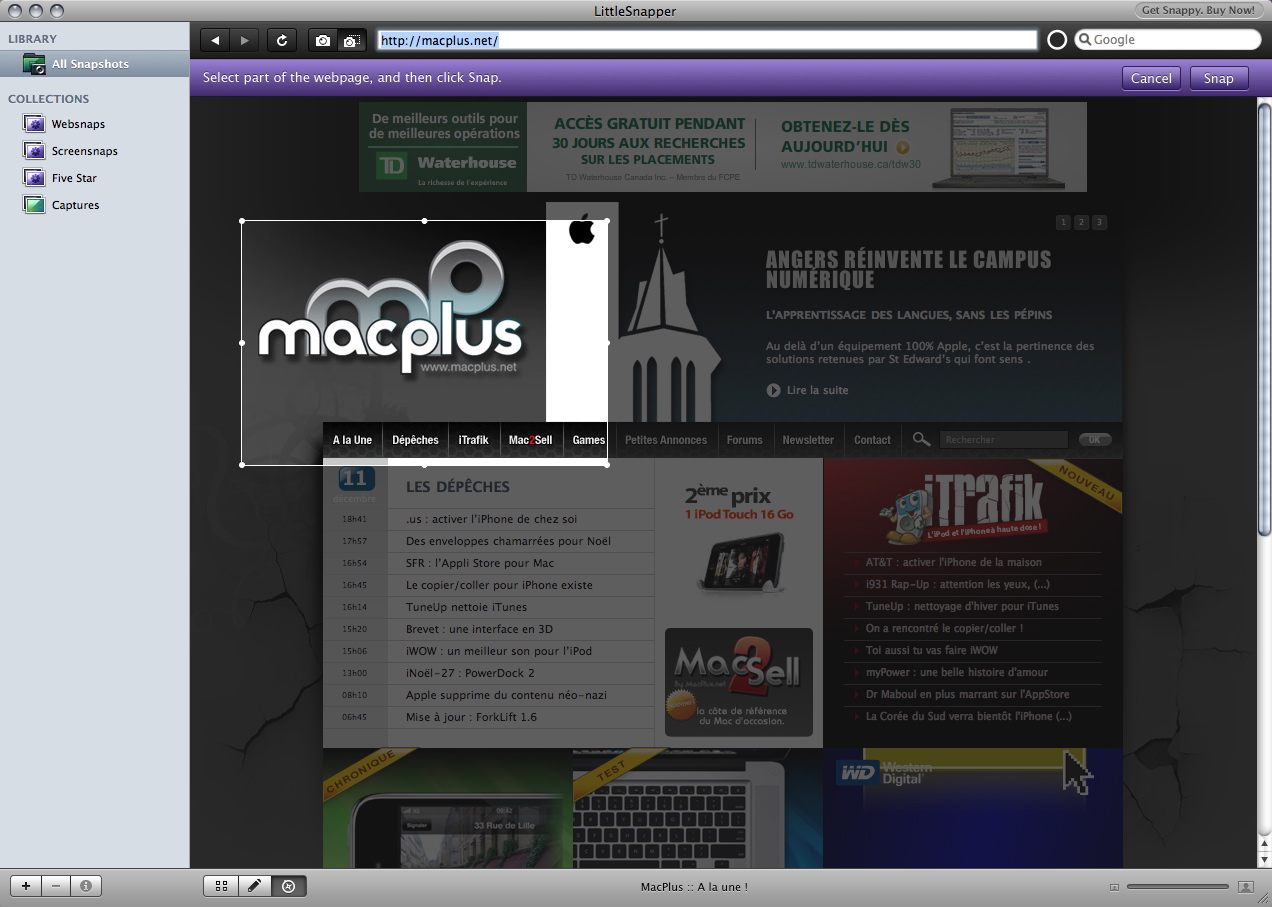The width and height of the screenshot is (1272, 907).
Task: Open the Forums tab
Action: click(x=745, y=440)
